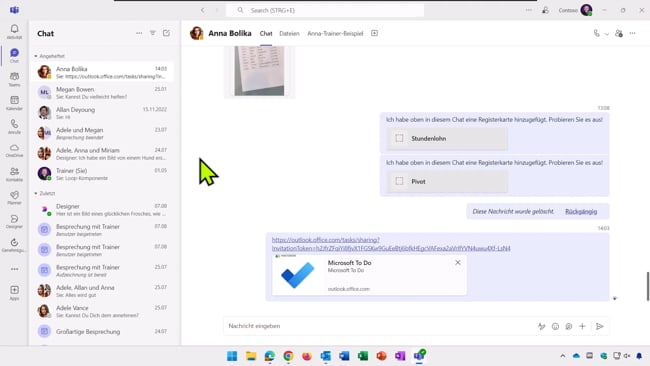
Task: Open Adele, Allan und Anna chat
Action: tap(102, 291)
